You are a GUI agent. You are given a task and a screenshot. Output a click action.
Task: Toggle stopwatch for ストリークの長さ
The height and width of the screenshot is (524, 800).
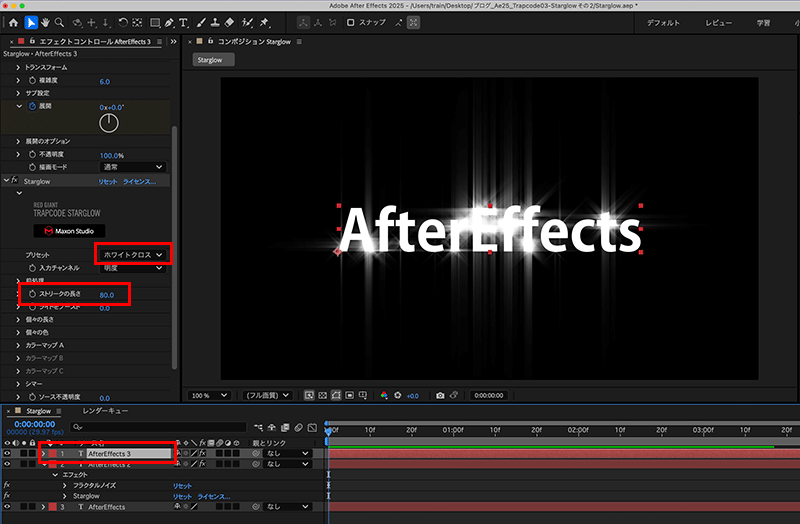(32, 294)
